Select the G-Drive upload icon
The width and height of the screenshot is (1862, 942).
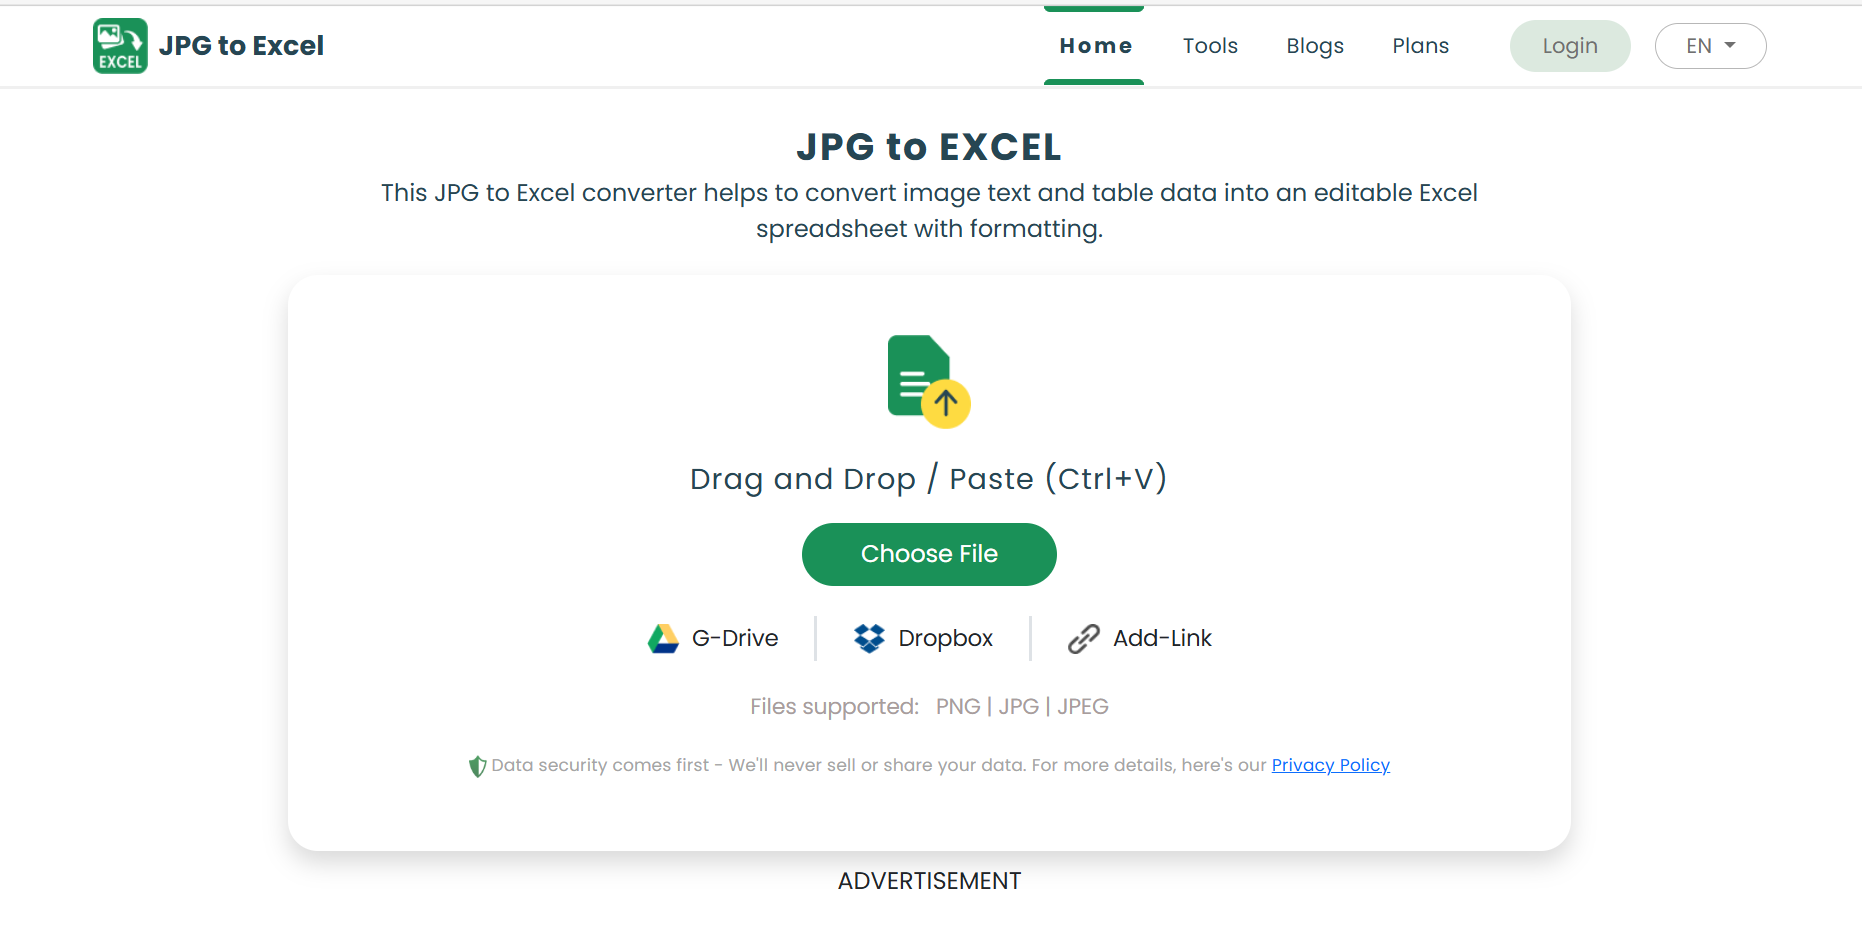664,638
